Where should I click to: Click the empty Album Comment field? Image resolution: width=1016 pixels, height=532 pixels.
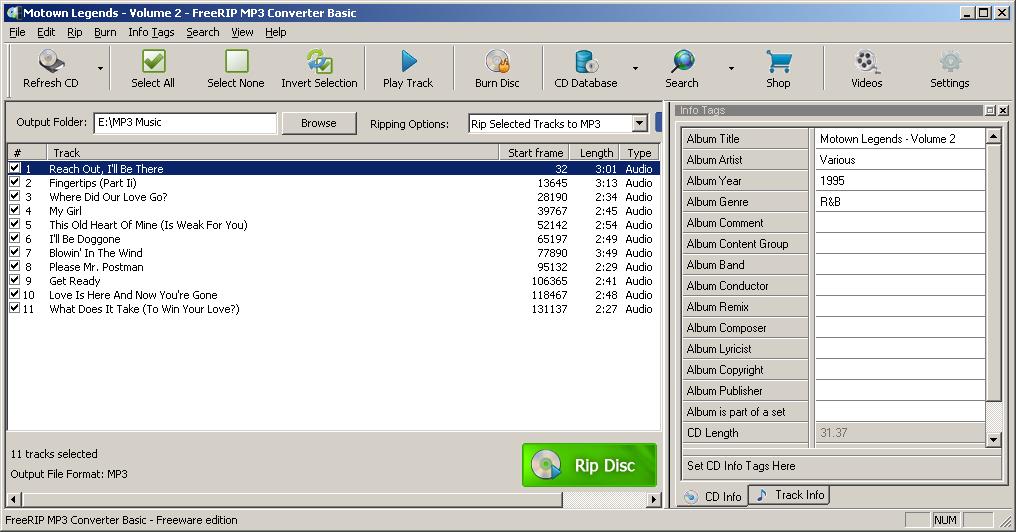(x=899, y=223)
